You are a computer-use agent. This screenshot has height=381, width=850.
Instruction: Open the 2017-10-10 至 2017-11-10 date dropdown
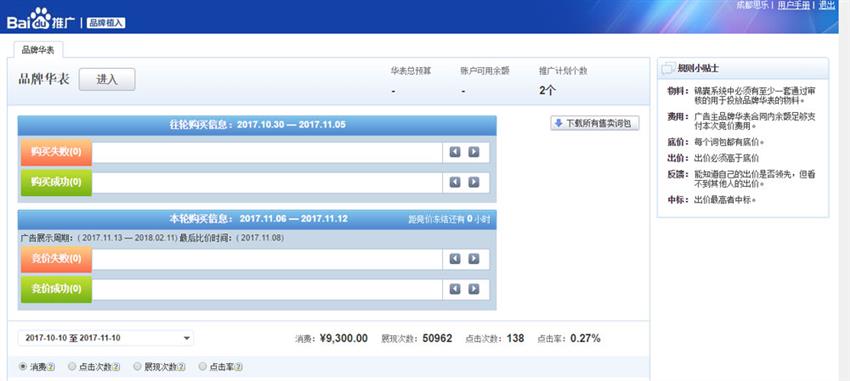click(106, 338)
